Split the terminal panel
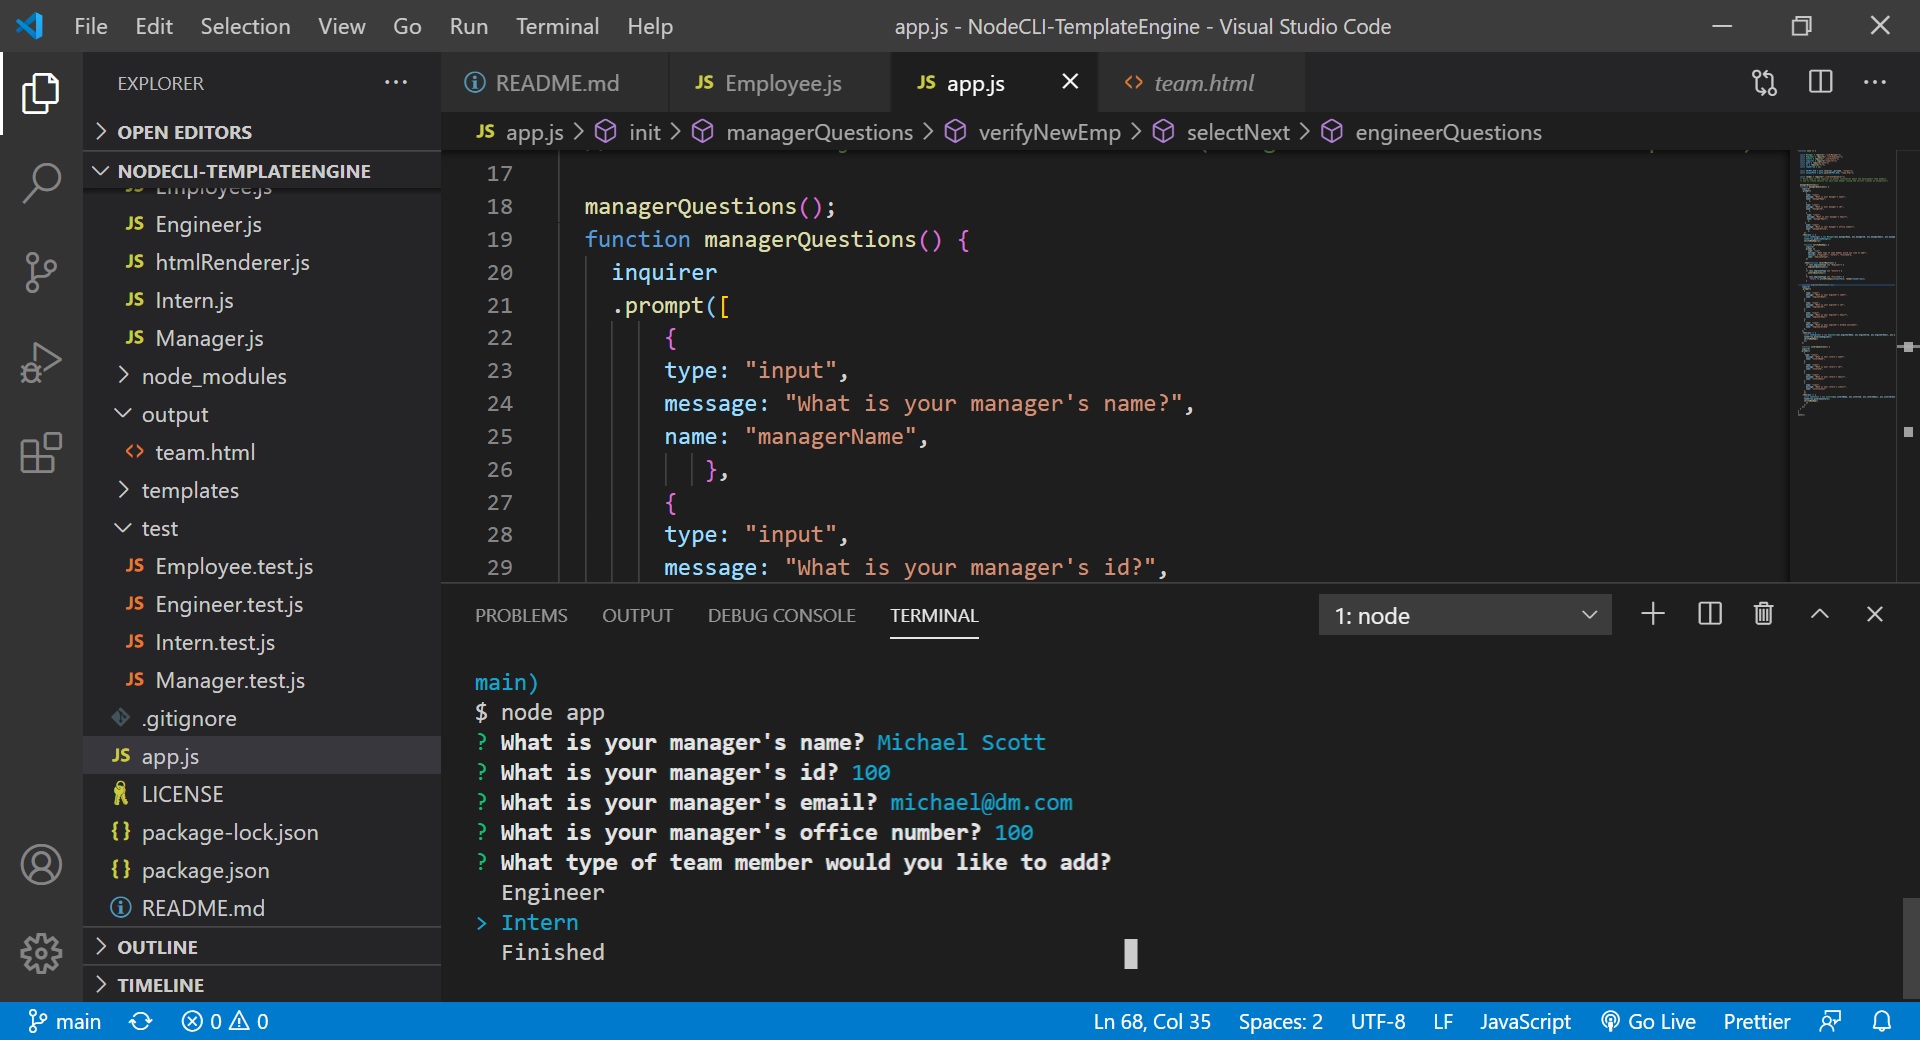Viewport: 1920px width, 1040px height. pyautogui.click(x=1710, y=614)
